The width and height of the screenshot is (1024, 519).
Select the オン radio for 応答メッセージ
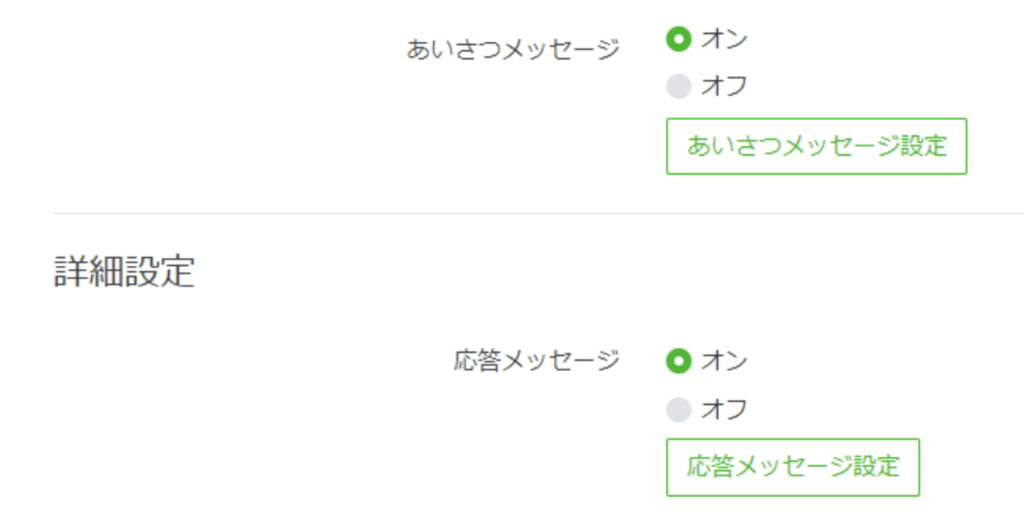pos(679,360)
